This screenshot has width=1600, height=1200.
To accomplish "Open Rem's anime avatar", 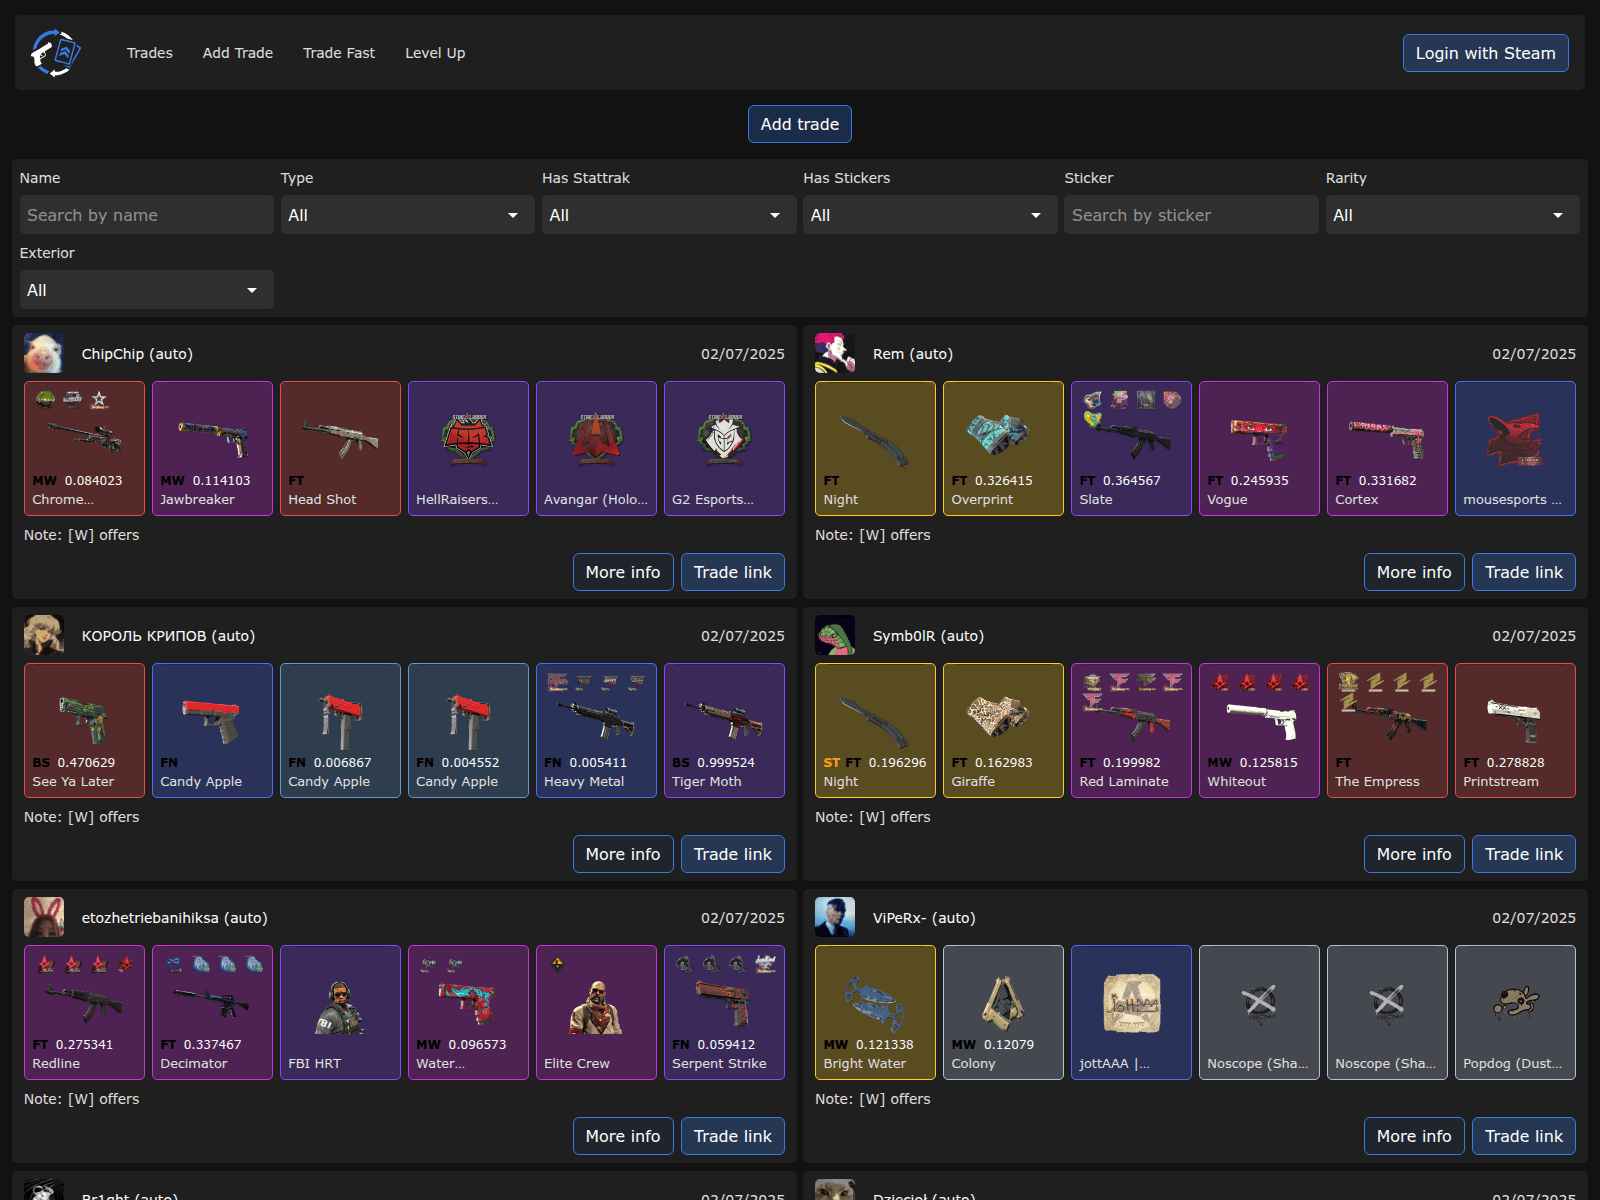I will [x=835, y=354].
